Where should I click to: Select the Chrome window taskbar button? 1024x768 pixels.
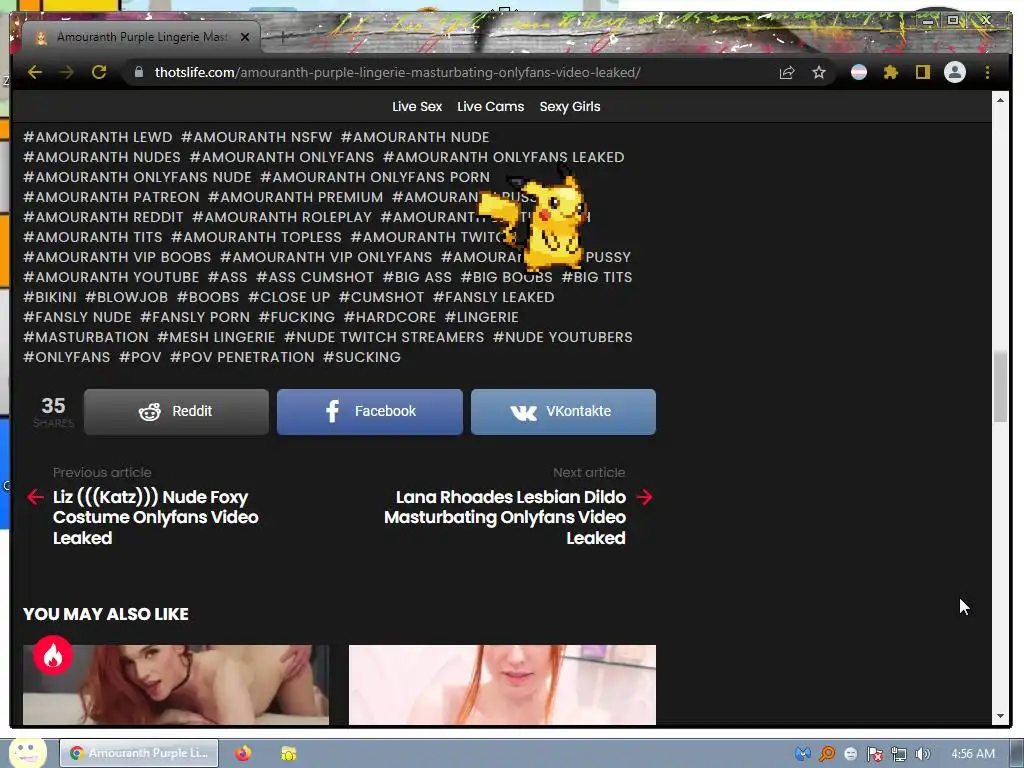pos(139,753)
